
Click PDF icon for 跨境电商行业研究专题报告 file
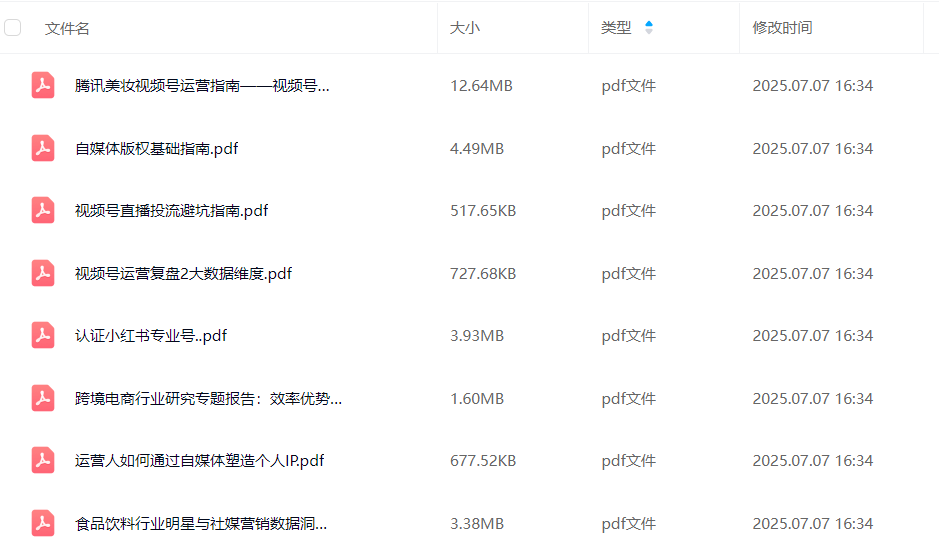point(43,399)
